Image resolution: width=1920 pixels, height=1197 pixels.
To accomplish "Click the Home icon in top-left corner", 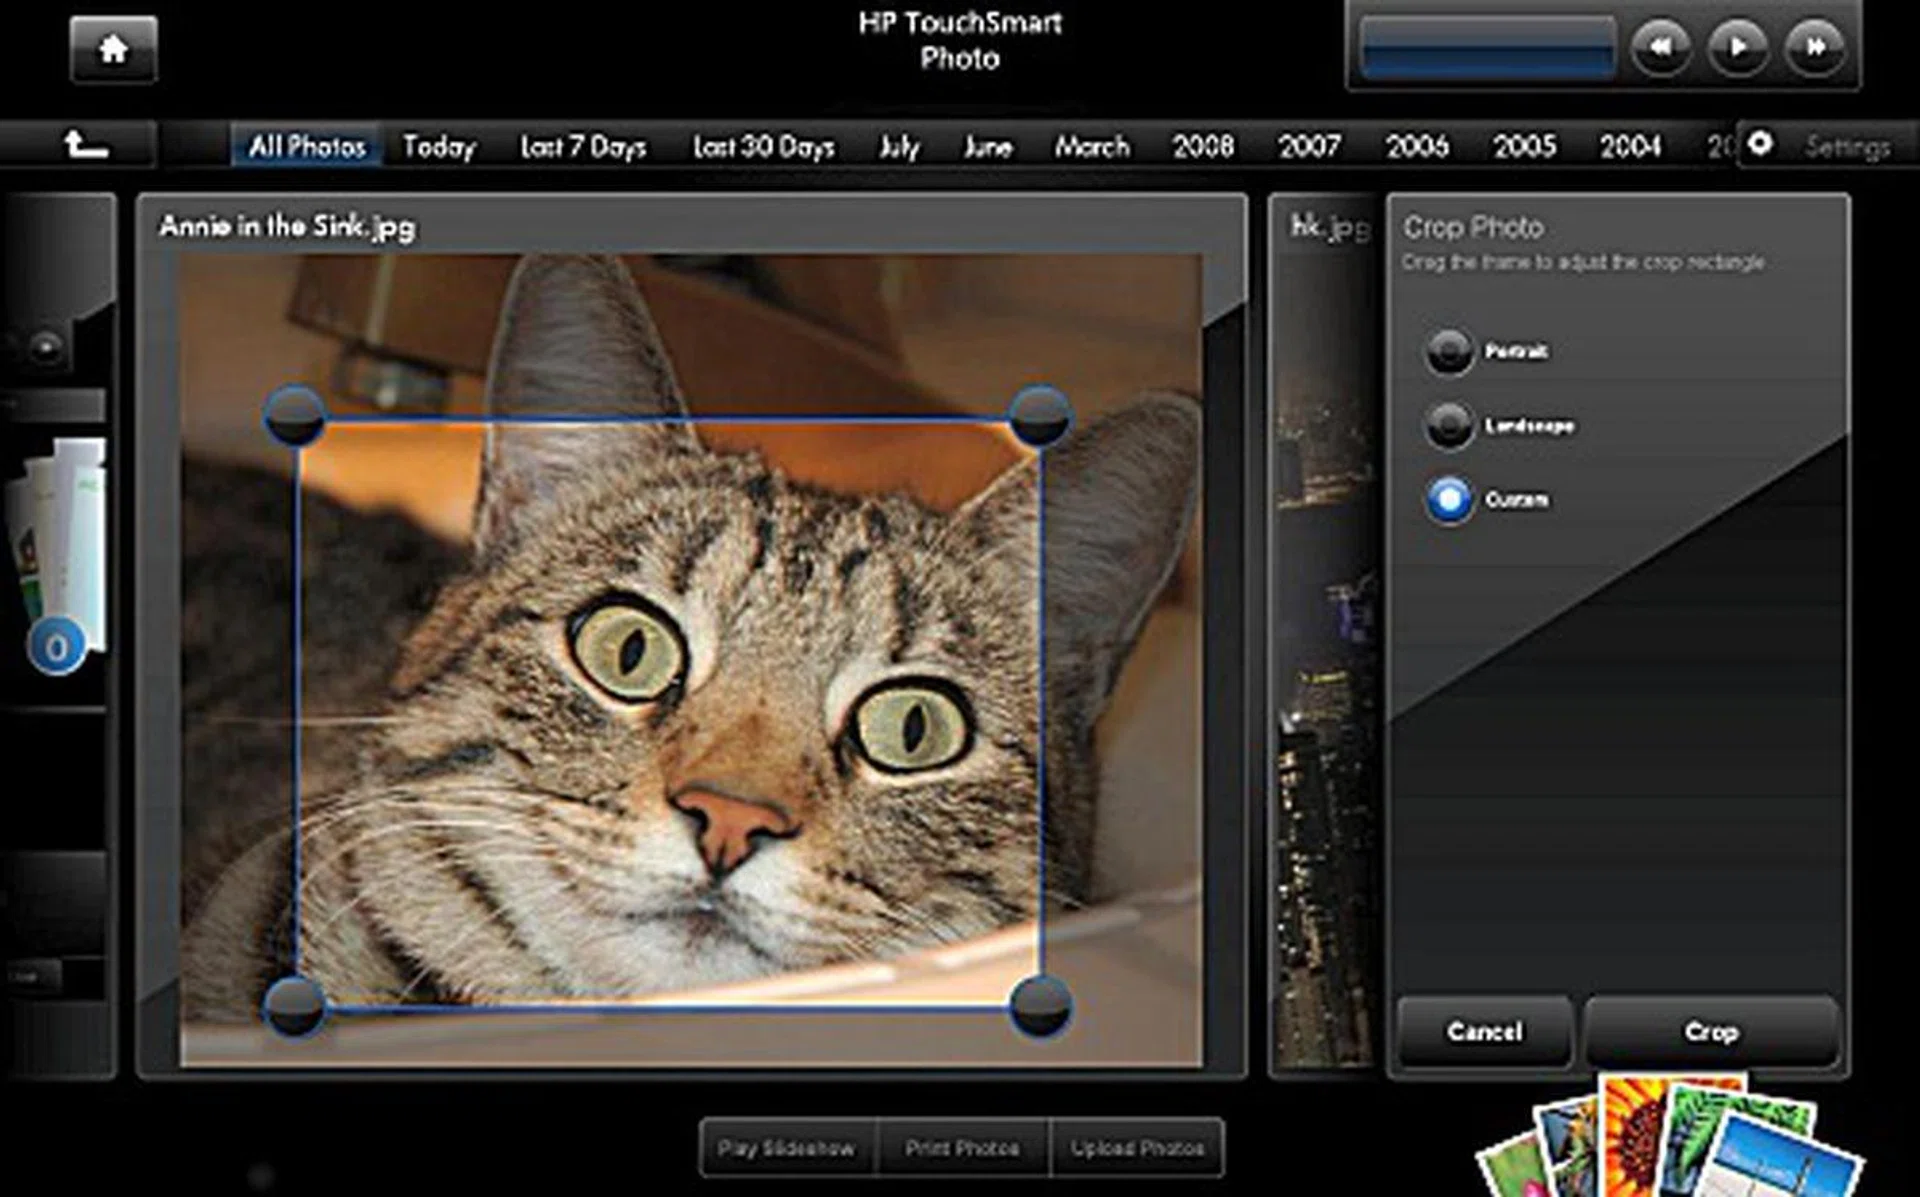I will 112,48.
